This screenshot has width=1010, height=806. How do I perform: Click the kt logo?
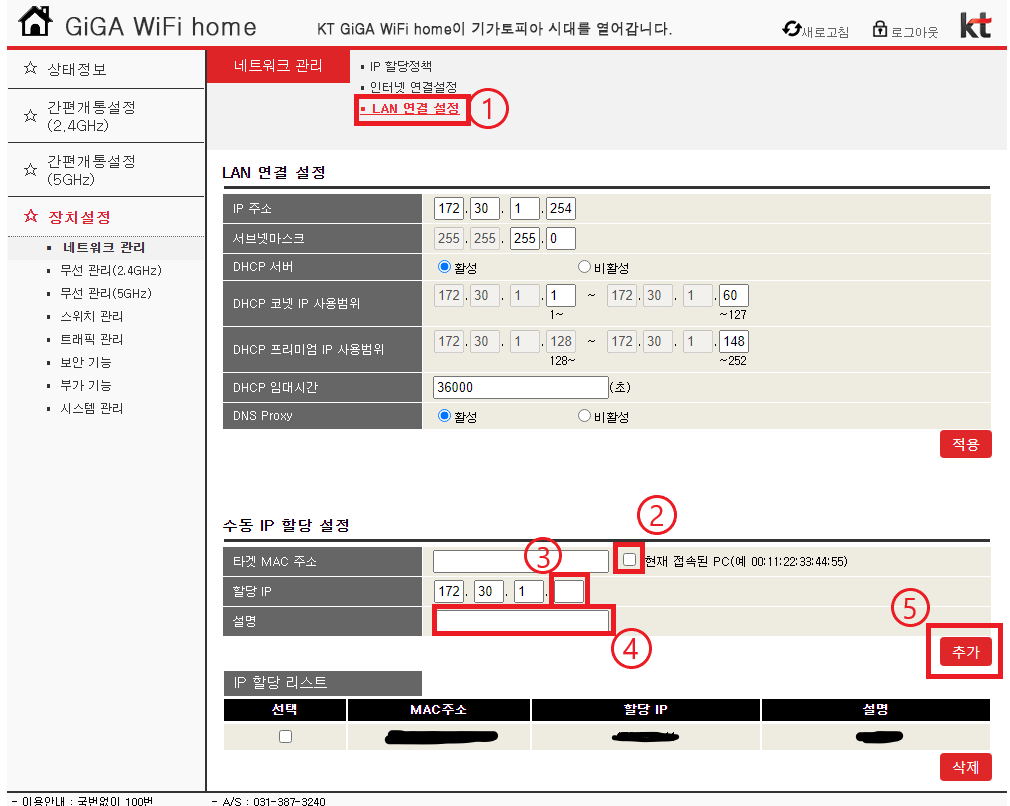[x=975, y=25]
